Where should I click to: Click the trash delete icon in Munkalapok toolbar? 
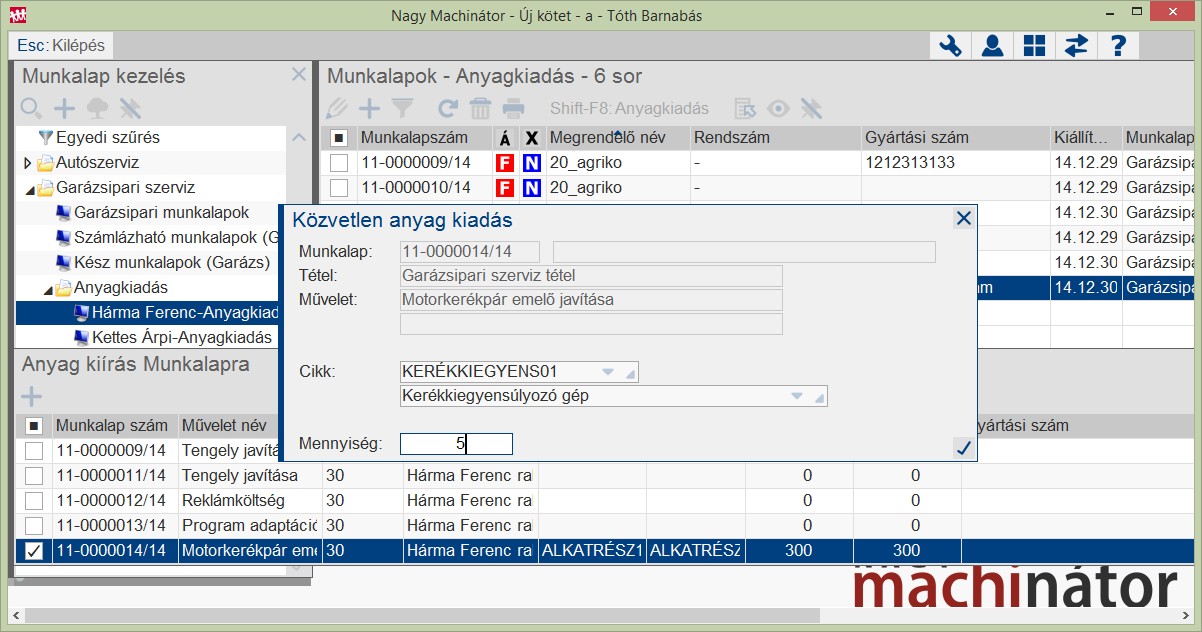pyautogui.click(x=480, y=109)
